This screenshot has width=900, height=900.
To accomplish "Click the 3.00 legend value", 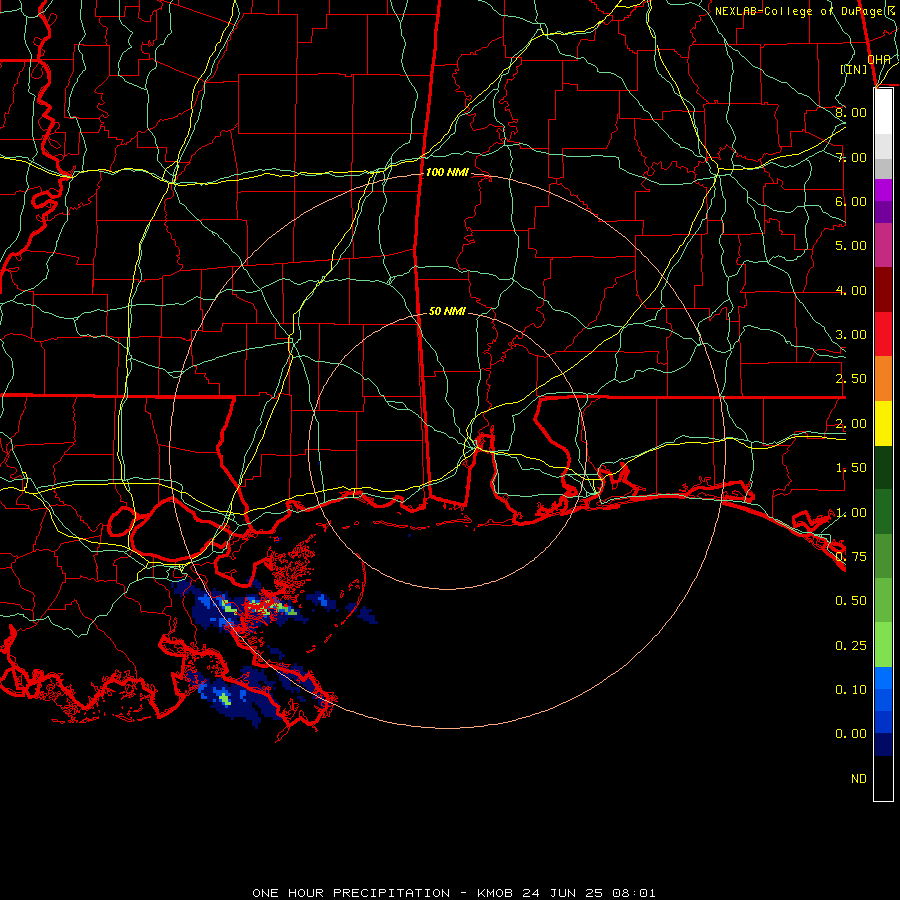I will pyautogui.click(x=851, y=335).
